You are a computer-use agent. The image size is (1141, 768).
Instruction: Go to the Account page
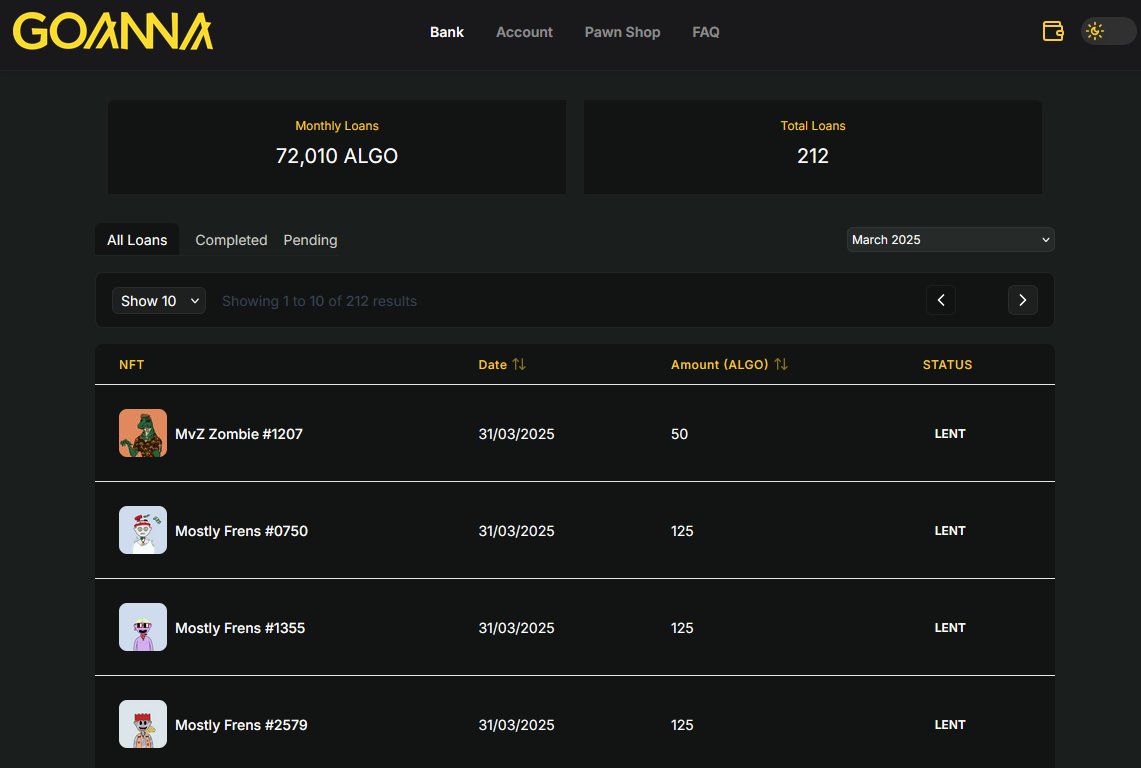point(524,32)
